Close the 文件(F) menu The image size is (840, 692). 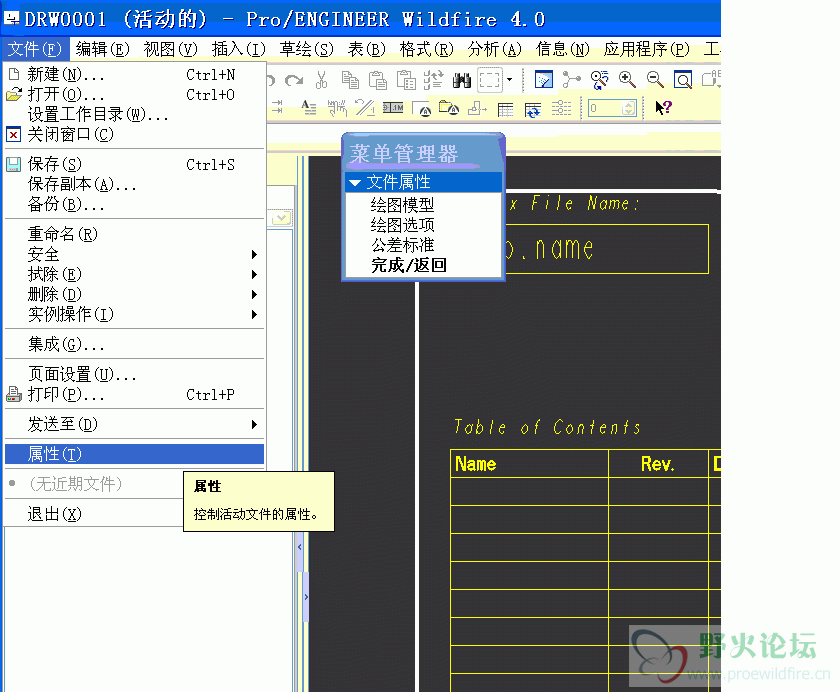coord(35,49)
